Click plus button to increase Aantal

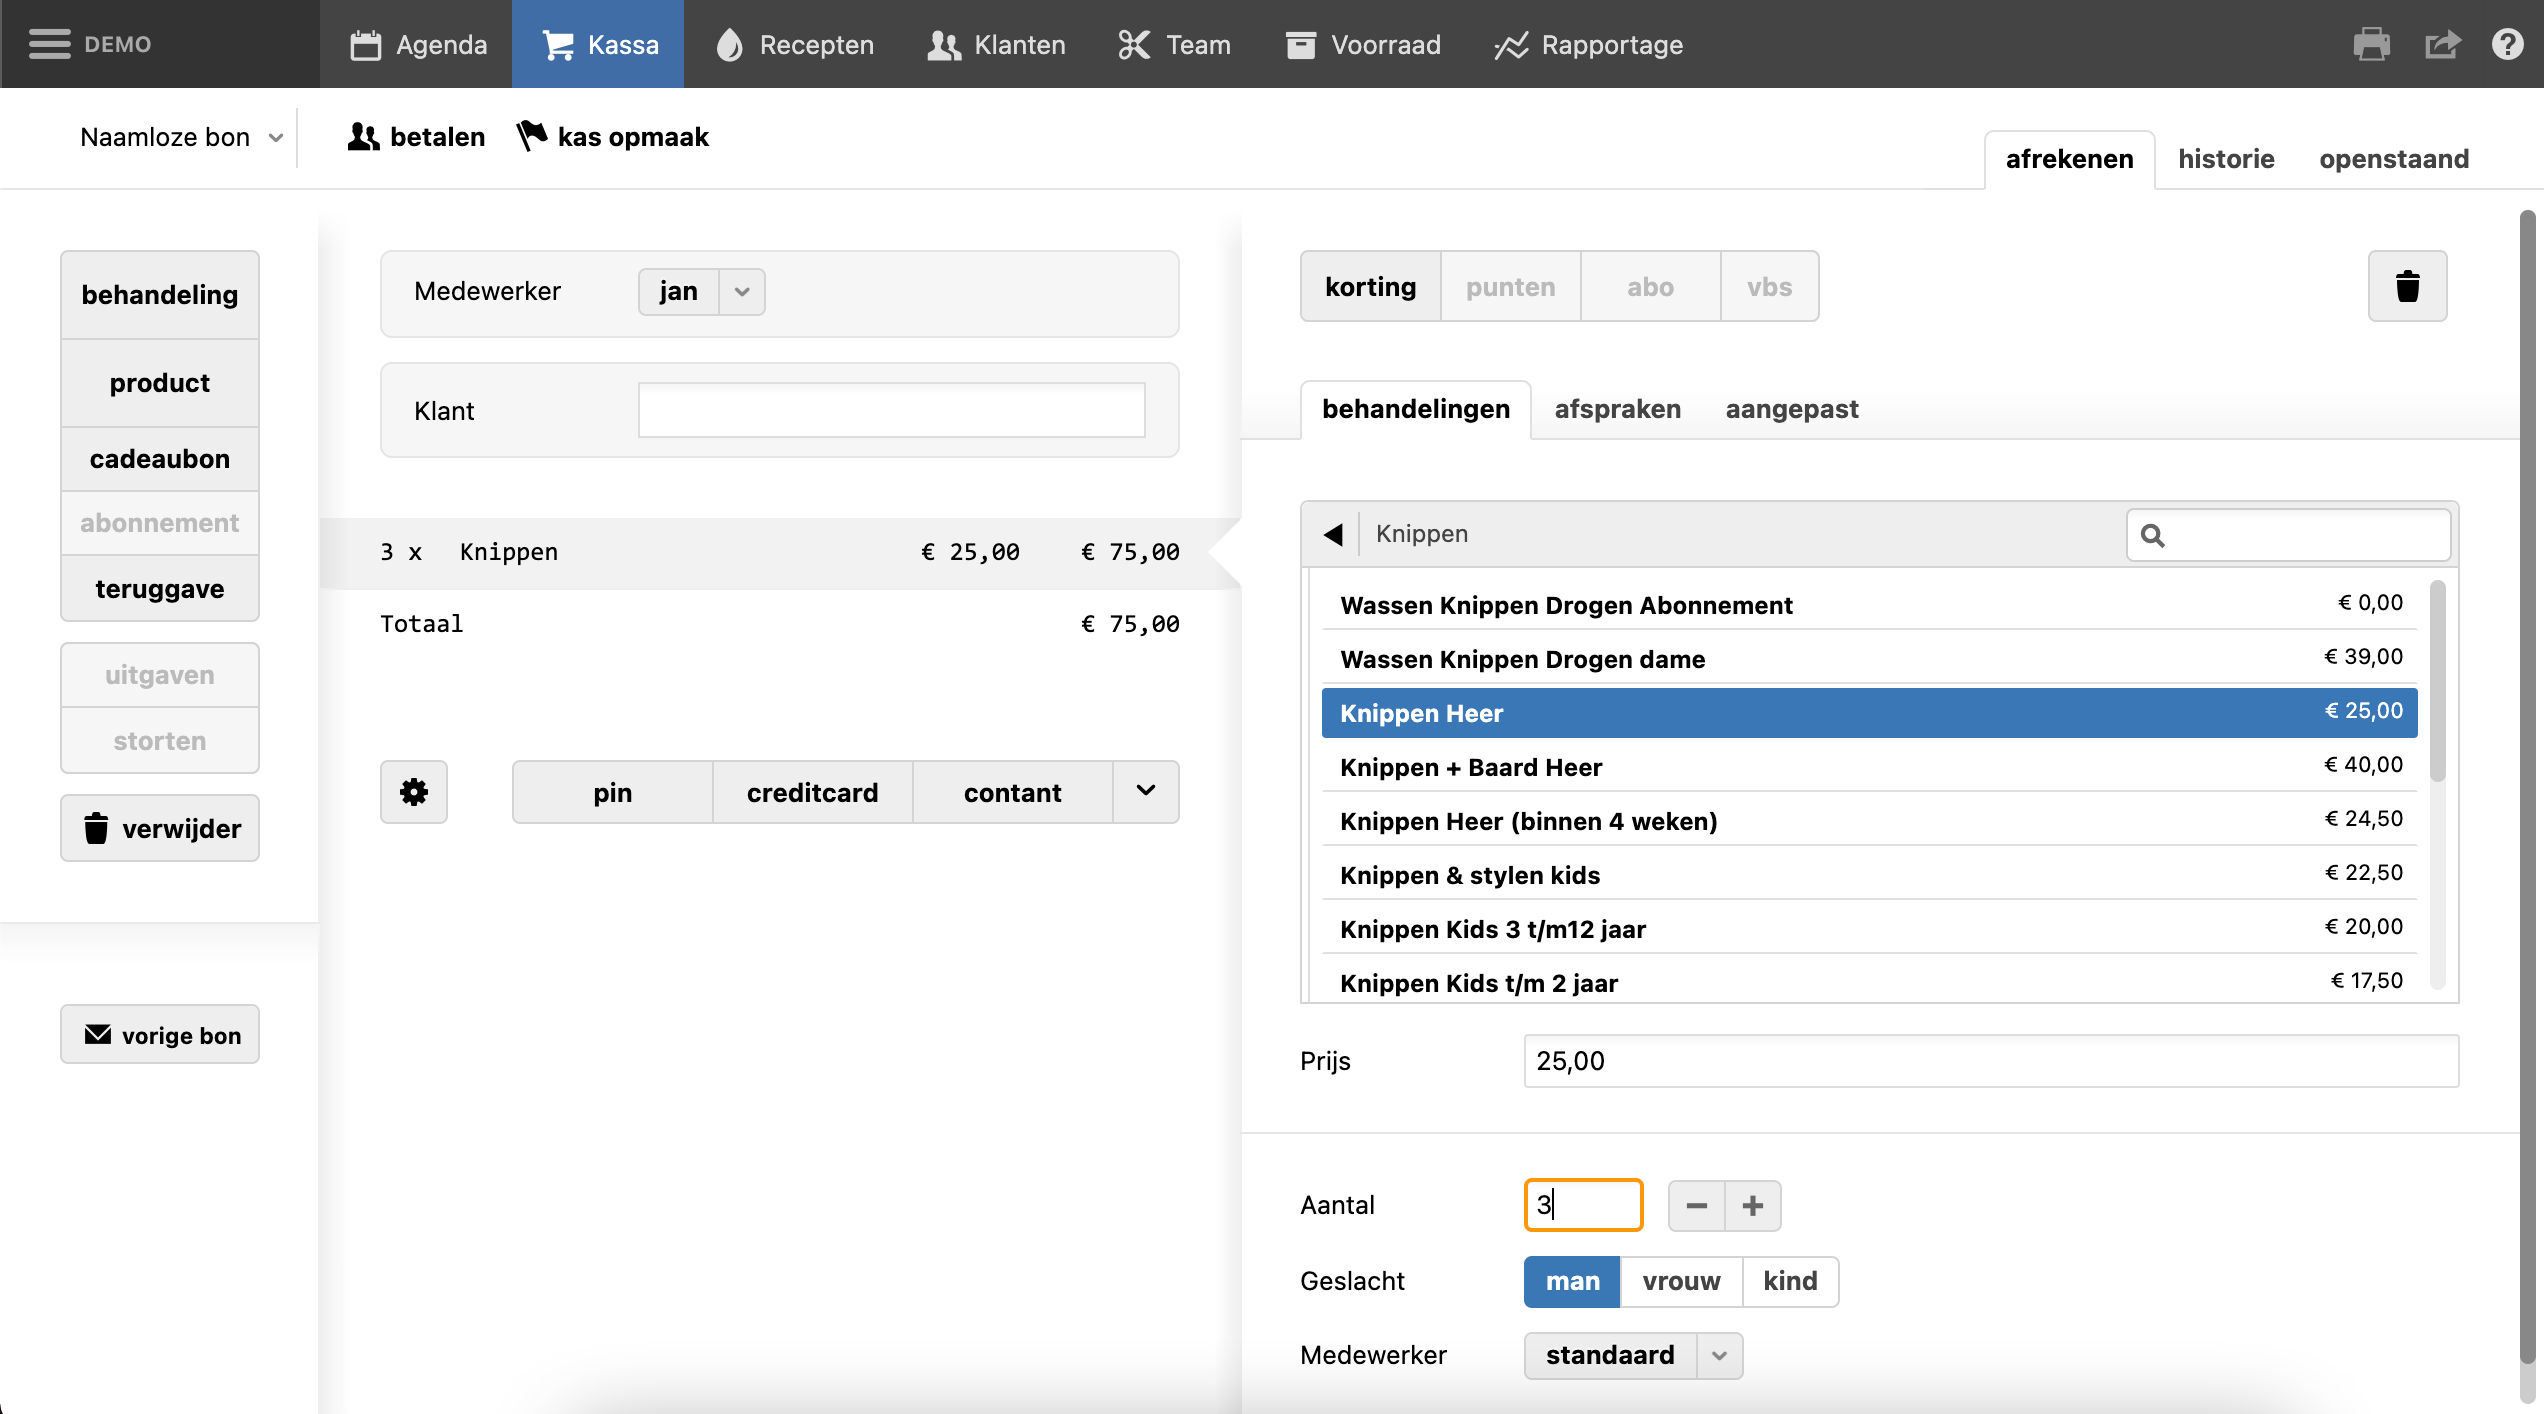[1752, 1205]
